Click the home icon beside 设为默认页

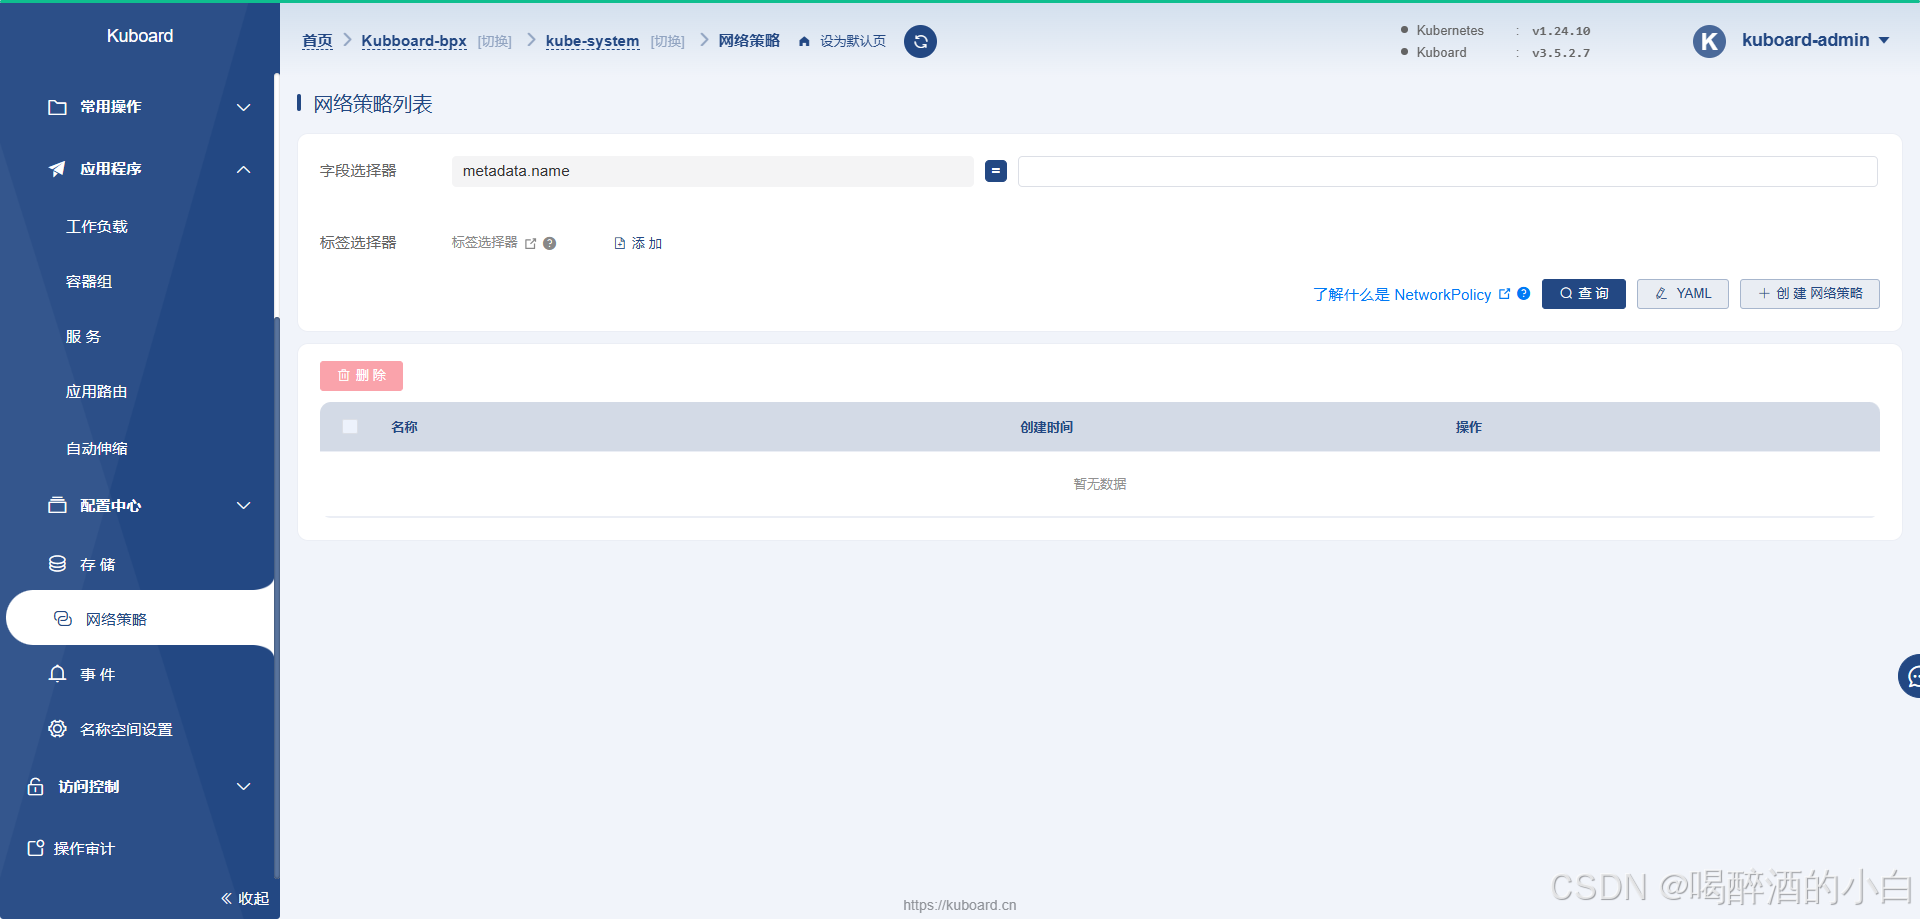click(804, 41)
